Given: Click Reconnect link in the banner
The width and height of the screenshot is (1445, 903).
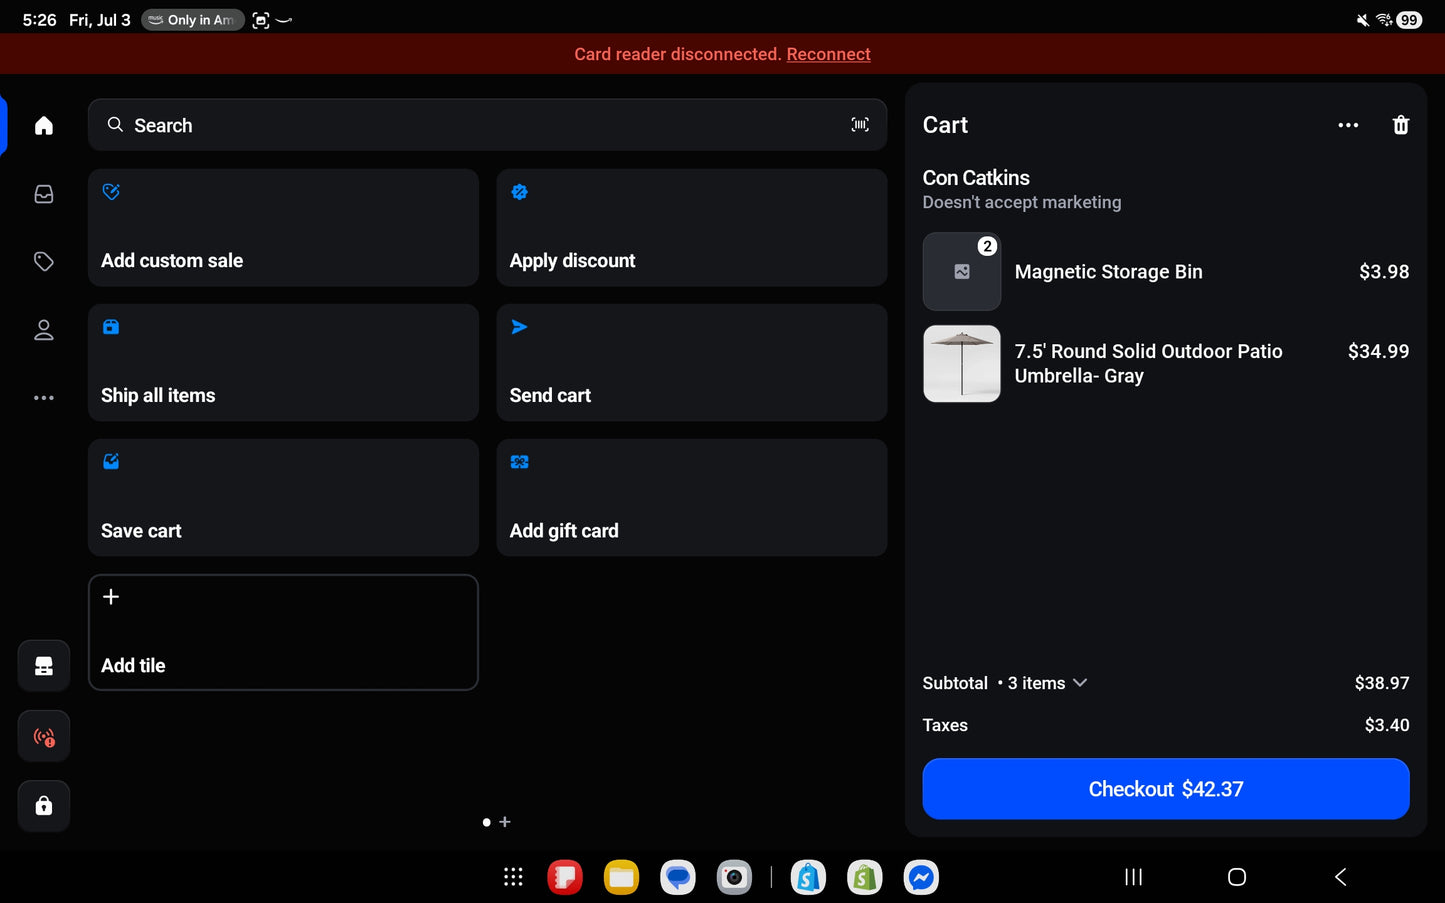Looking at the screenshot, I should [828, 54].
